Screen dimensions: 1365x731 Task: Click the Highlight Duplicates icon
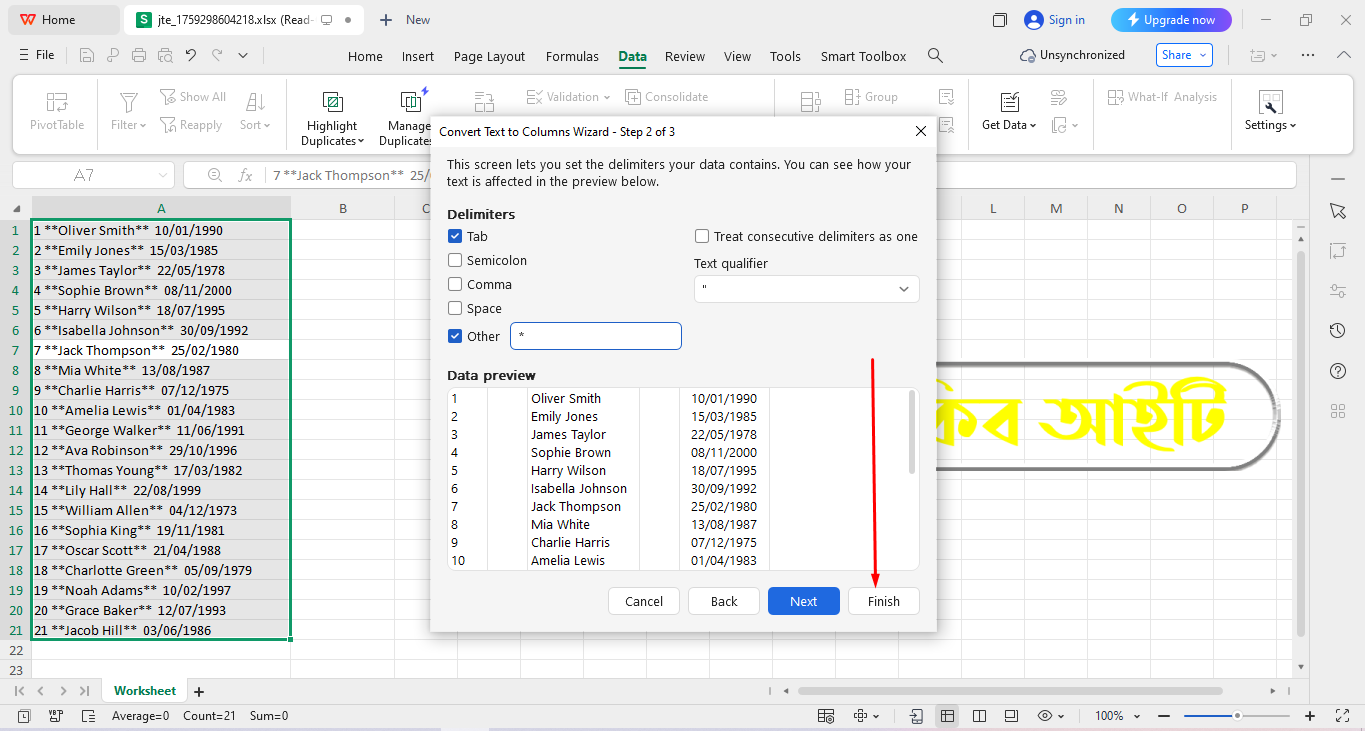click(x=332, y=102)
